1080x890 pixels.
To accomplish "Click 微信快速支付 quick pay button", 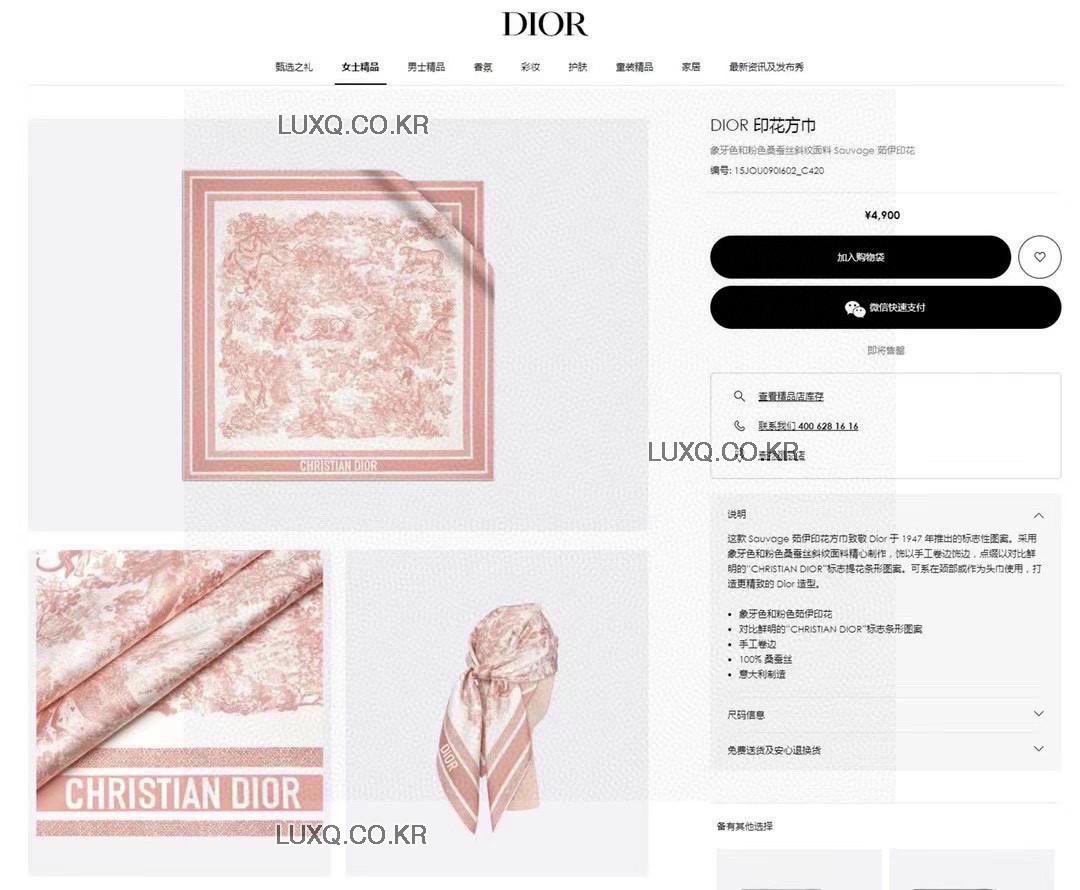I will pos(885,308).
